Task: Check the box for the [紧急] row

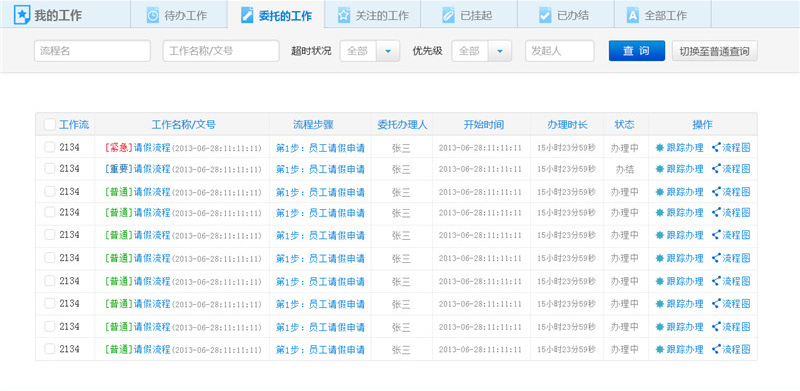Action: click(x=49, y=147)
